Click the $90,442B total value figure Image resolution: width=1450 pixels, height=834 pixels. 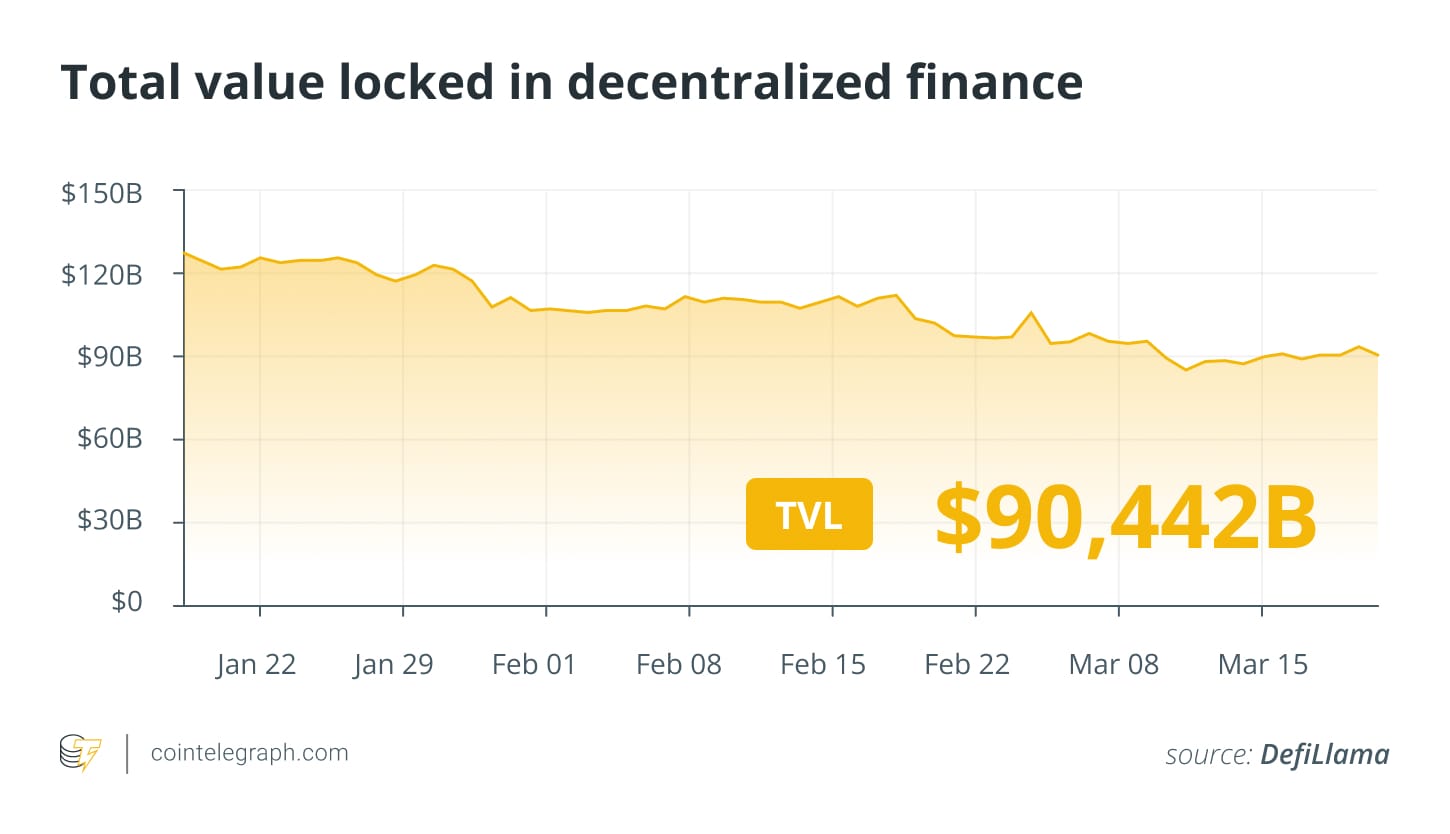click(x=1125, y=517)
